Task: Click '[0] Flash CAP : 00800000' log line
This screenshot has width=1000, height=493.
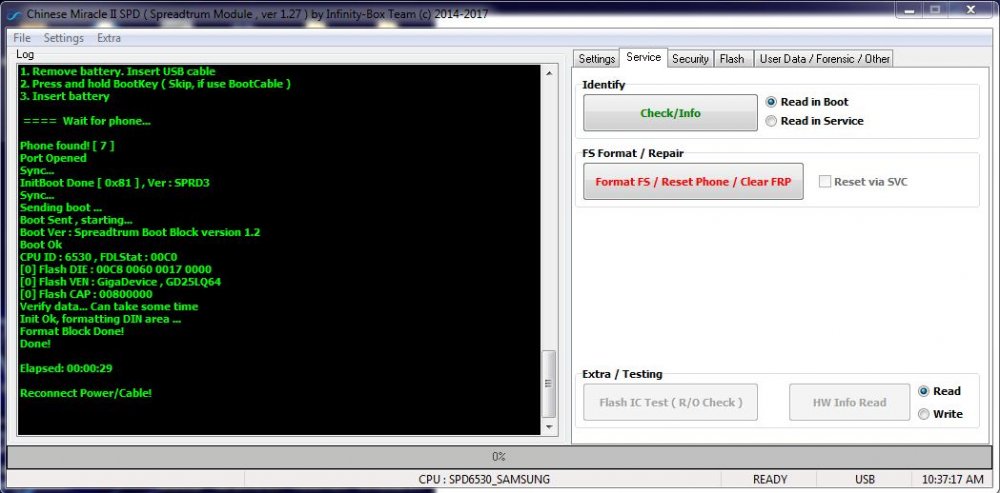Action: [x=86, y=294]
